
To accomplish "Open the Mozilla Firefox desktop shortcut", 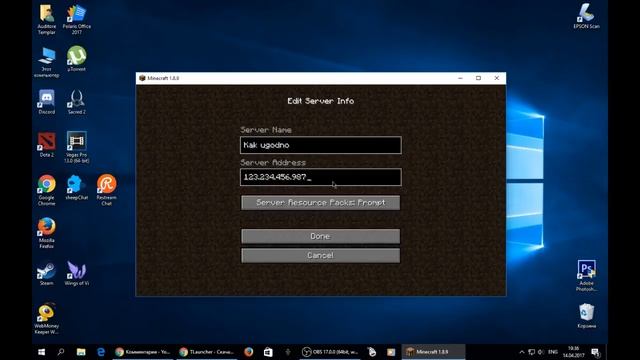I will tap(47, 233).
